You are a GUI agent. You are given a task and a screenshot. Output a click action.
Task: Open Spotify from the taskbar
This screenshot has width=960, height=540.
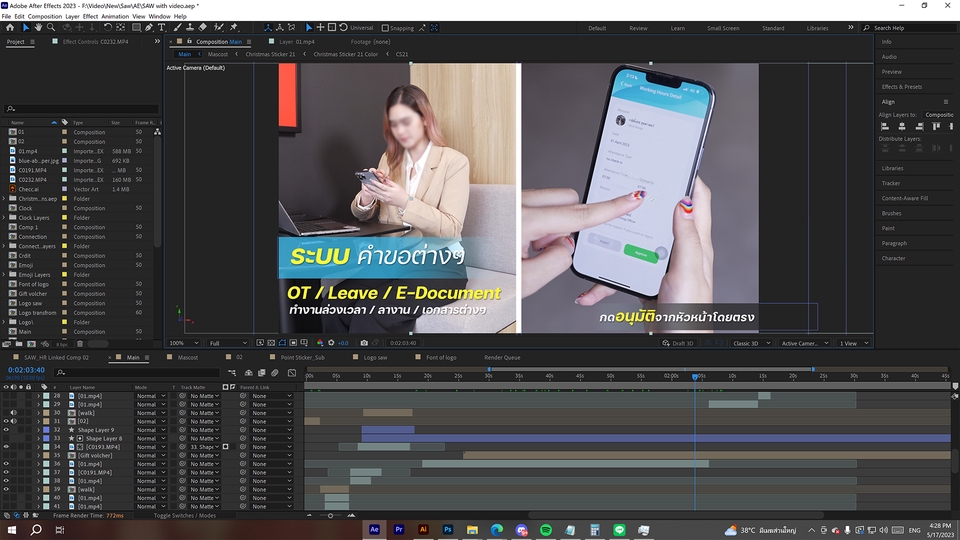546,530
